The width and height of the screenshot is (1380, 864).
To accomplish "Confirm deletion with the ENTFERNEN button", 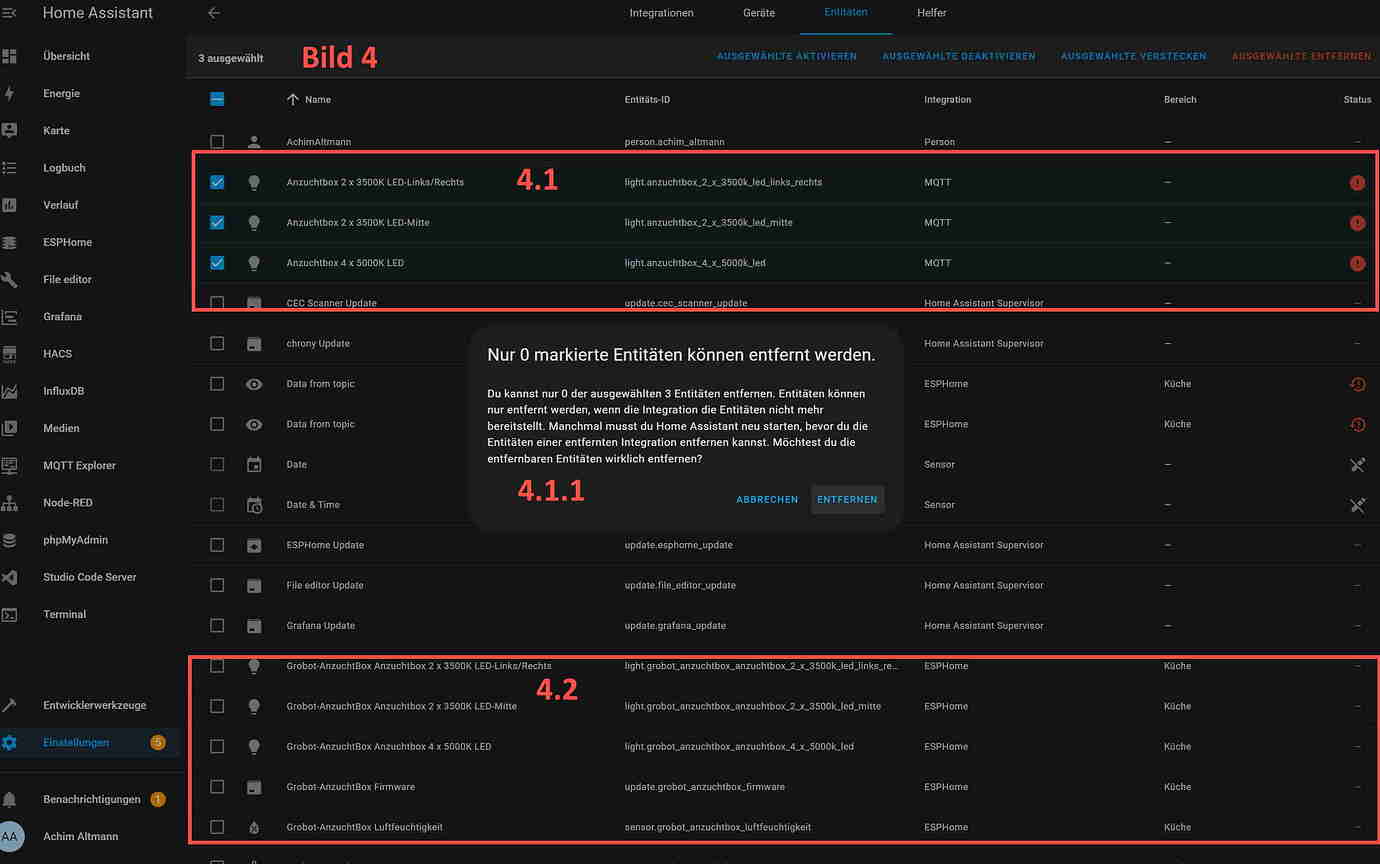I will pos(847,499).
